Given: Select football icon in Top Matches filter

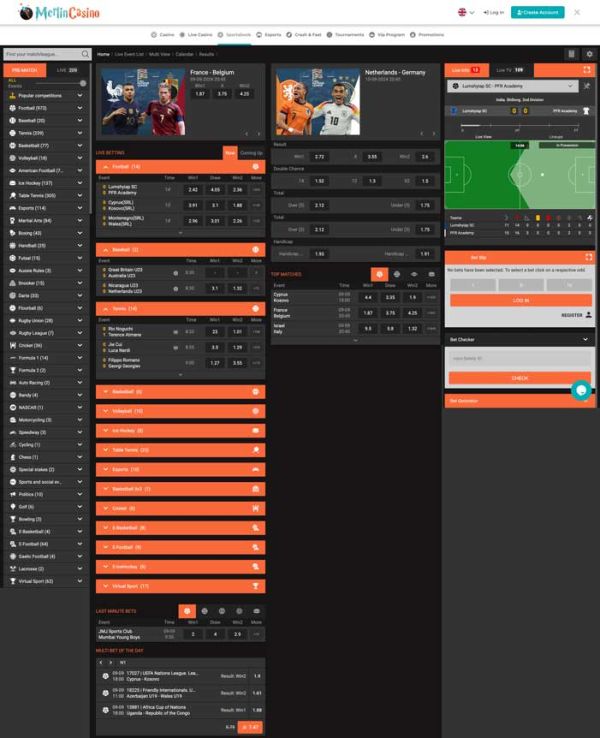Looking at the screenshot, I should click(379, 274).
